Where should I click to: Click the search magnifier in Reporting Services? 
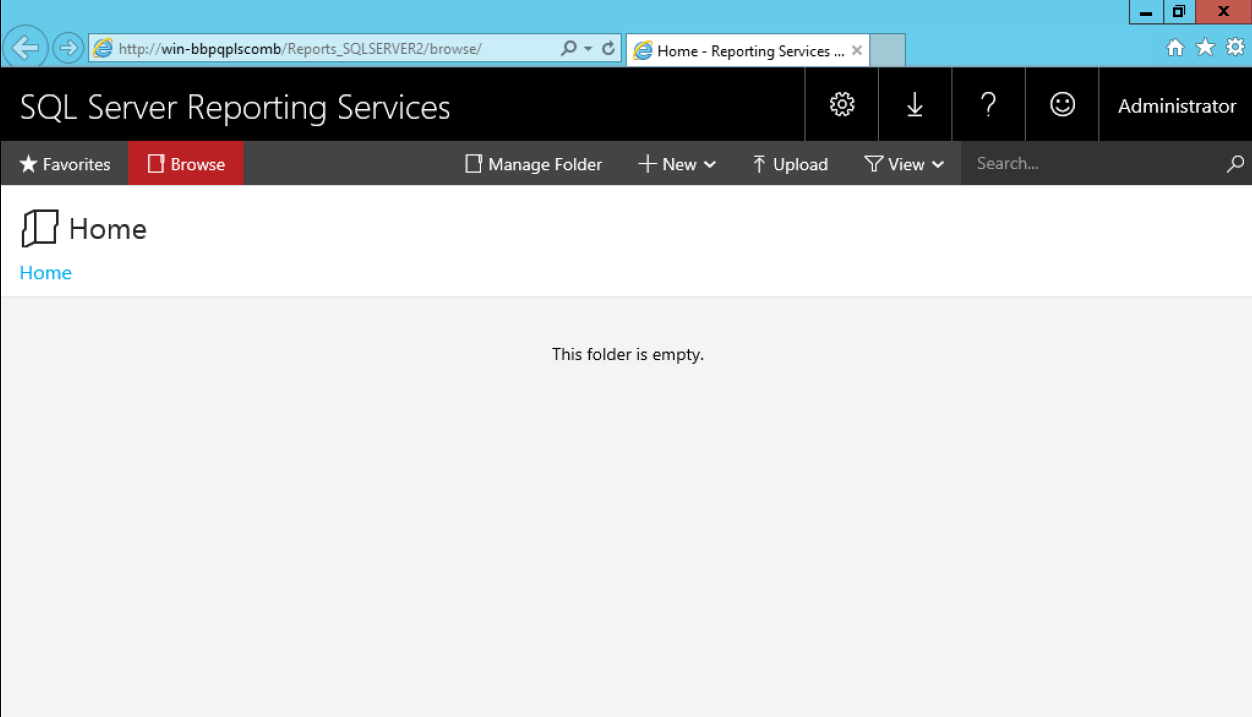coord(1235,164)
